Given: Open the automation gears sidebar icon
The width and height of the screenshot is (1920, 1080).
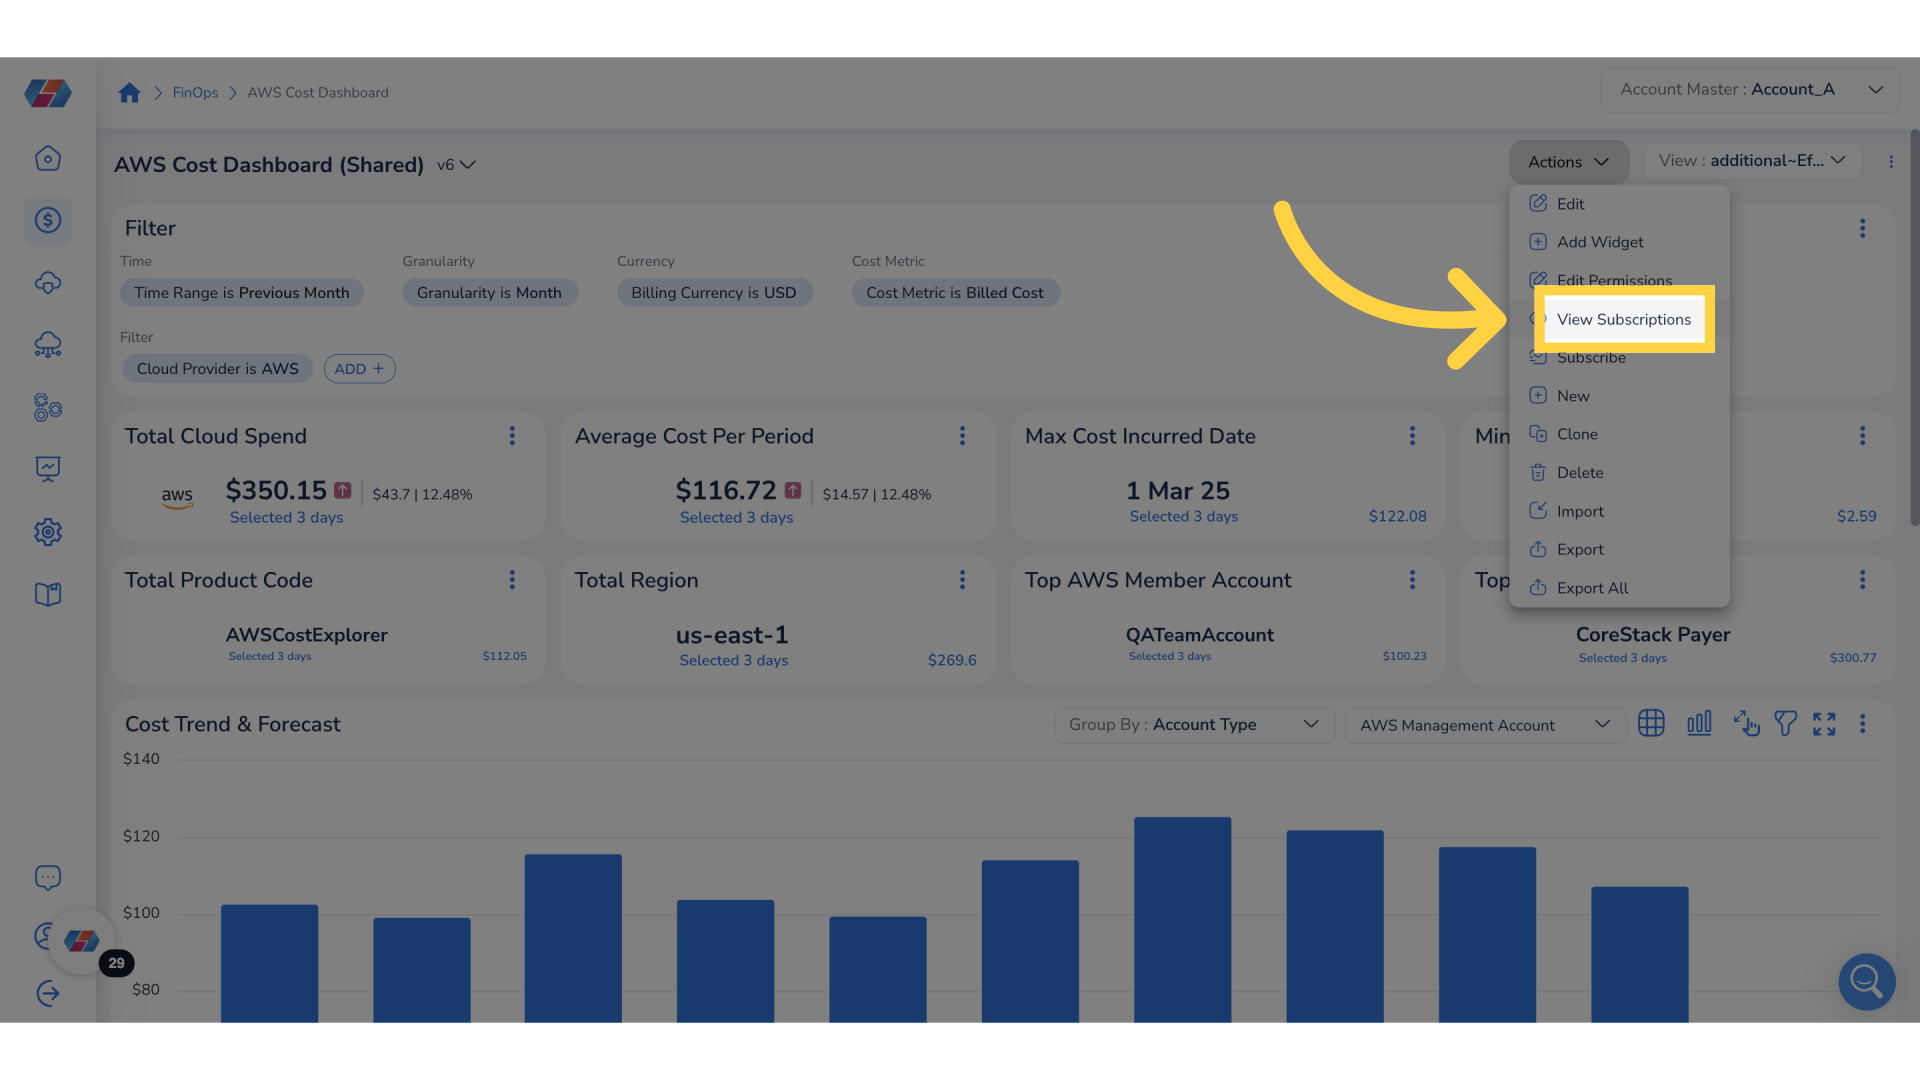Looking at the screenshot, I should [x=48, y=407].
